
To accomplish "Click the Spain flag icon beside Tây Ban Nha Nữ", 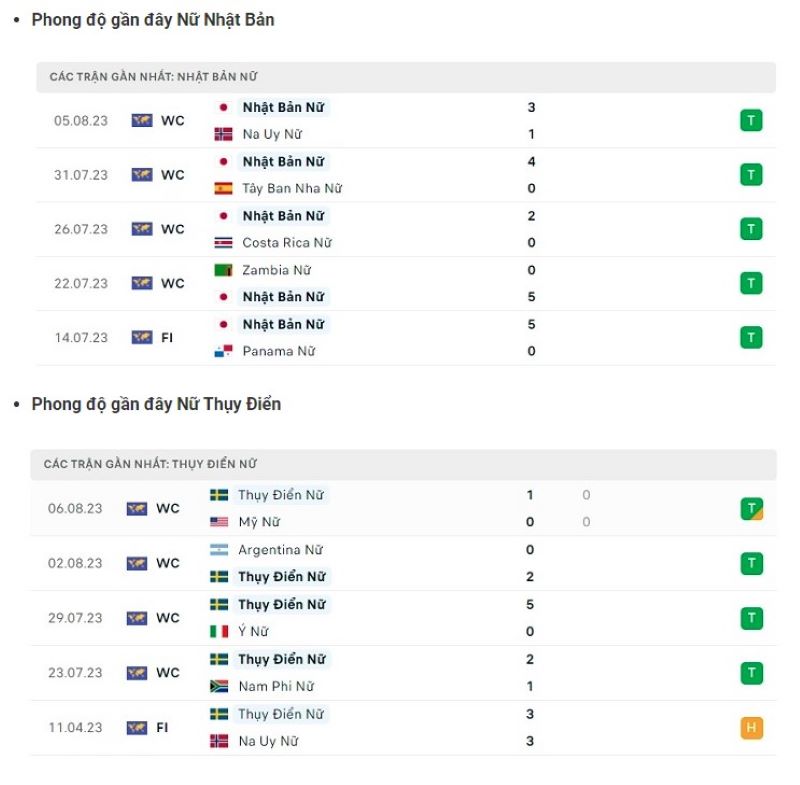I will [x=223, y=188].
